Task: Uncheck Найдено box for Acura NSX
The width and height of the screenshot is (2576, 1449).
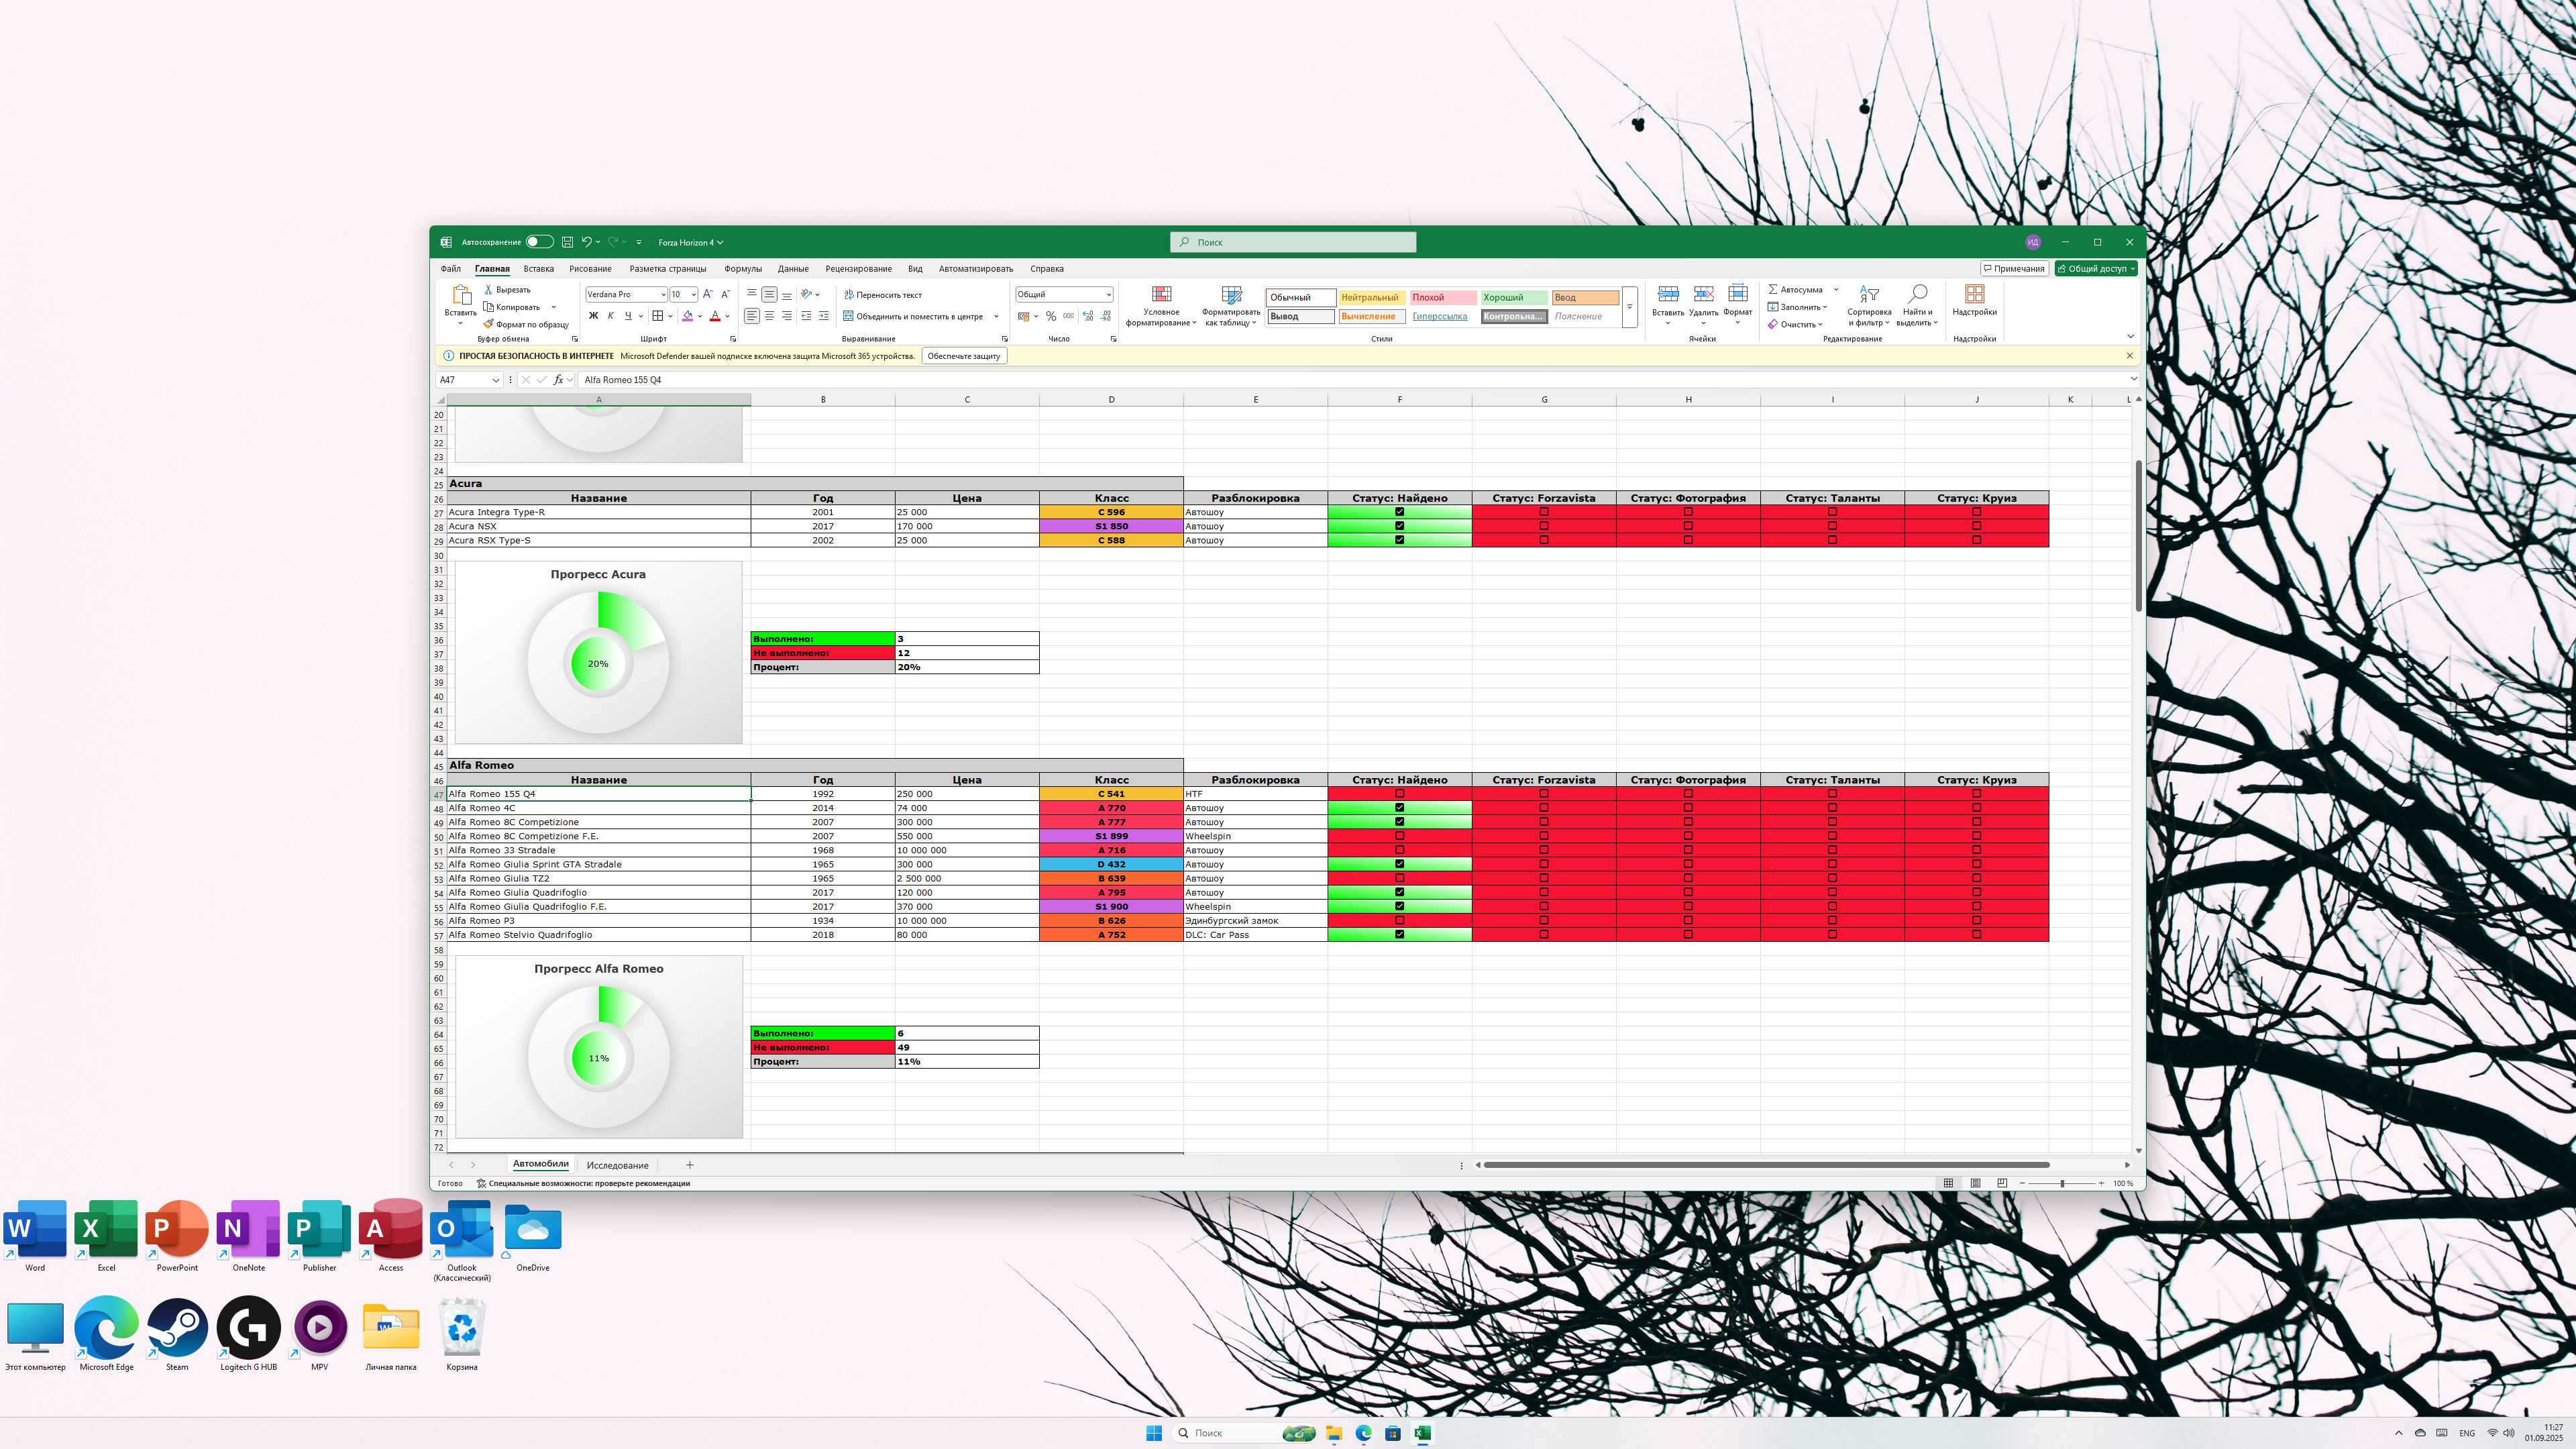Action: (x=1399, y=526)
